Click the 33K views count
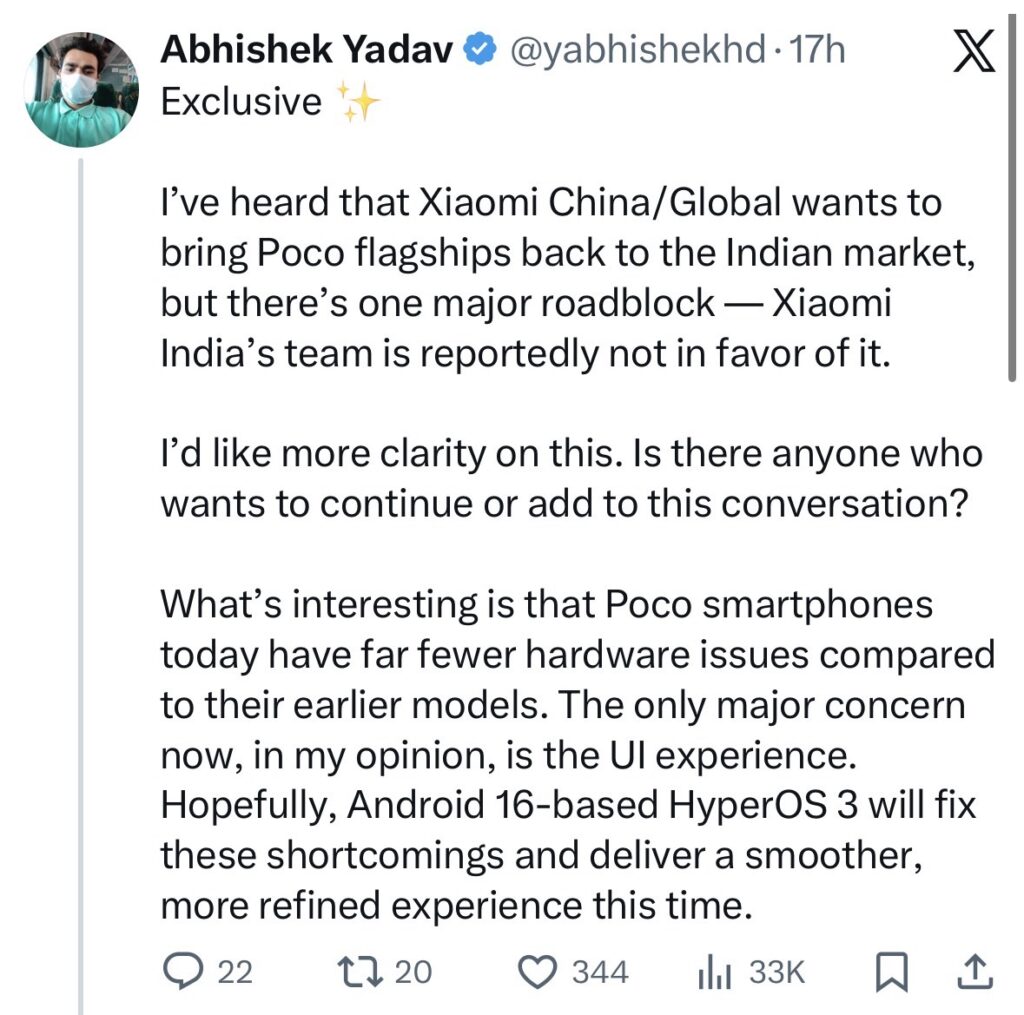Viewport: 1024px width, 1015px height. (x=777, y=971)
